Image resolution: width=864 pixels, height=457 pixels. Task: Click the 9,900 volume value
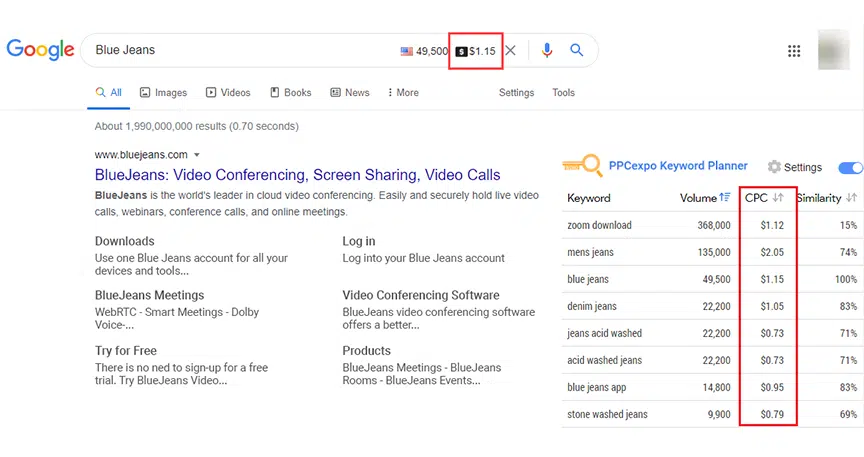[x=719, y=414]
